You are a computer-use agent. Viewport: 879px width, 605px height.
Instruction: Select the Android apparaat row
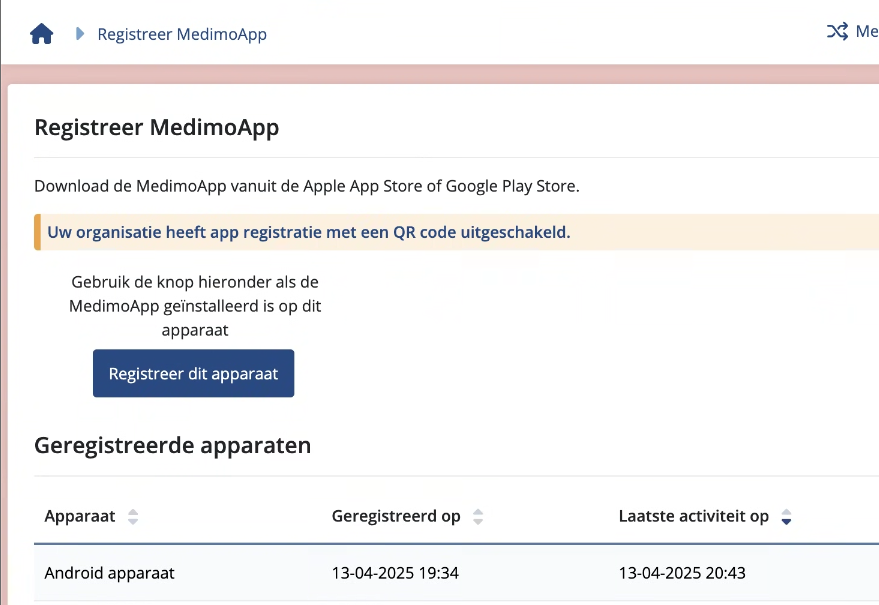pos(110,573)
